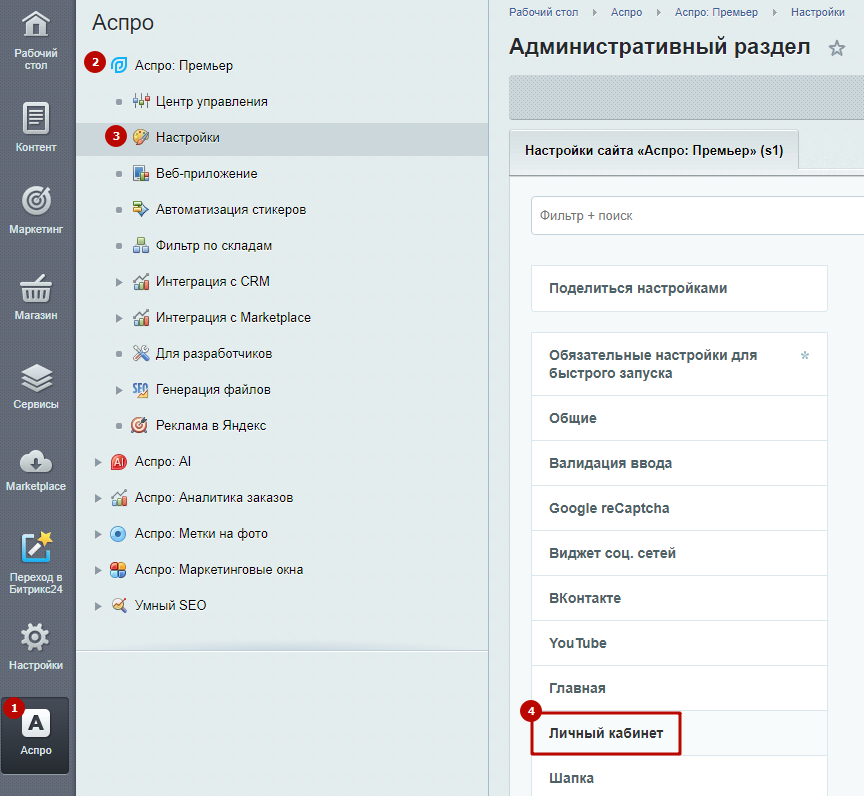Follow the Аспро: Премьер breadcrumb link
Screen dimensions: 864x796
(716, 12)
